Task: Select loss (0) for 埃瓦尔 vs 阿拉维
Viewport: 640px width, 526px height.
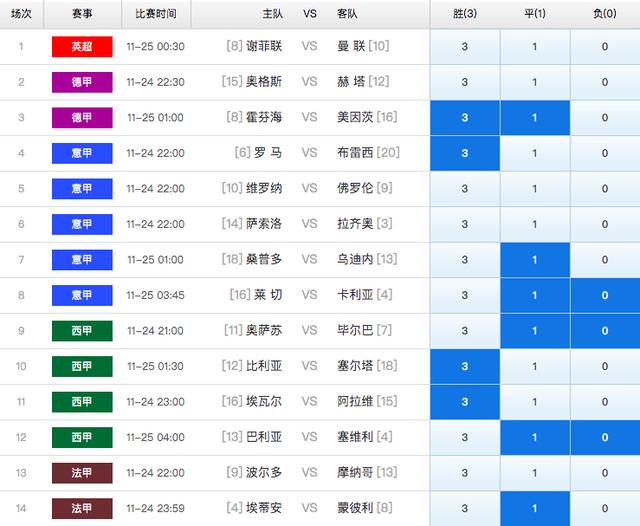Action: tap(605, 402)
